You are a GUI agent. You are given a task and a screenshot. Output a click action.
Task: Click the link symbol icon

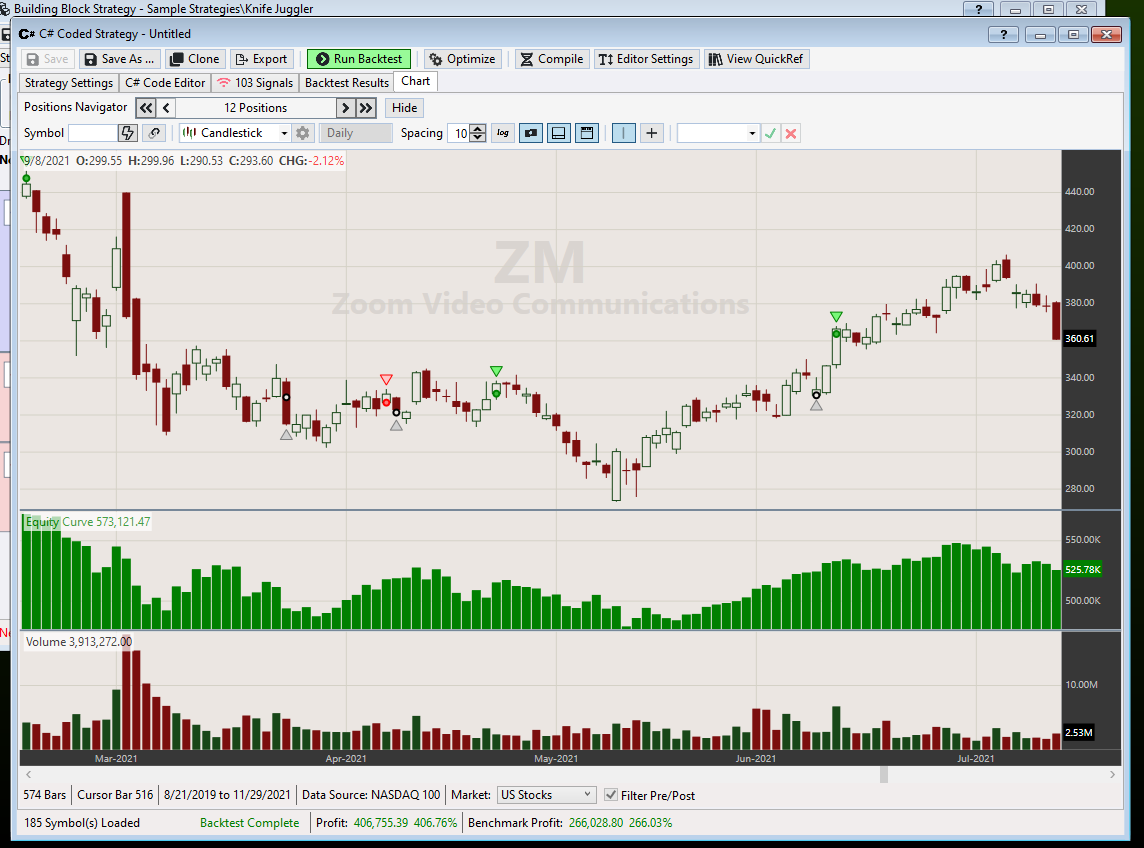click(154, 133)
